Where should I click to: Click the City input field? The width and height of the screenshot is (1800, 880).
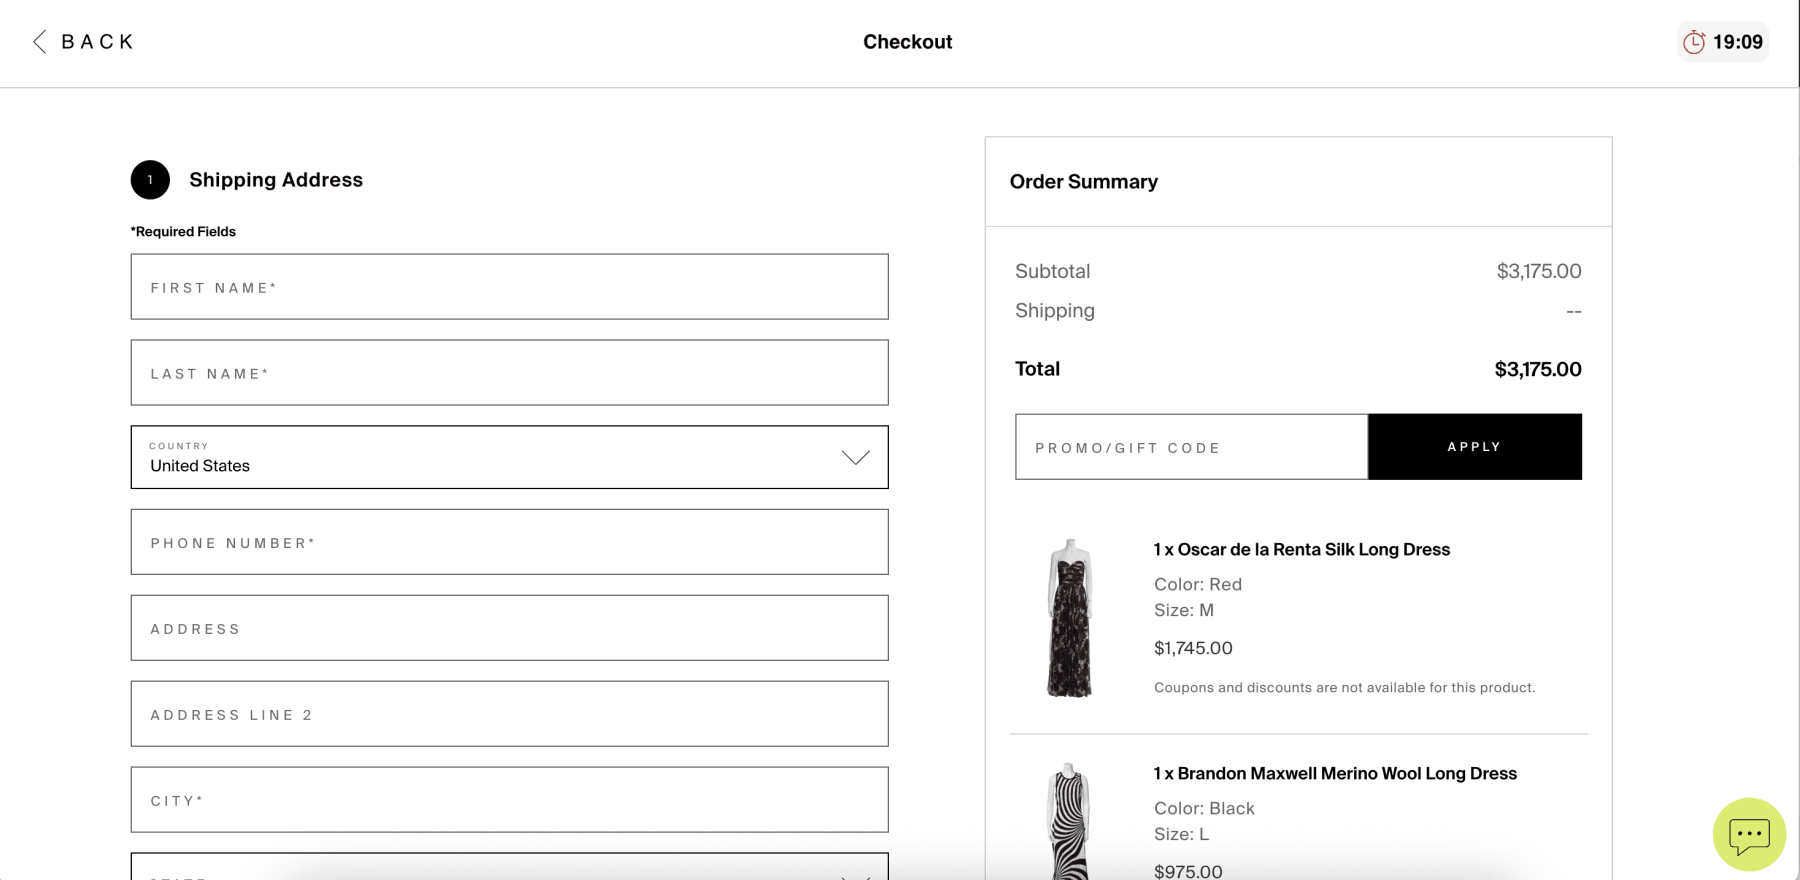(509, 800)
